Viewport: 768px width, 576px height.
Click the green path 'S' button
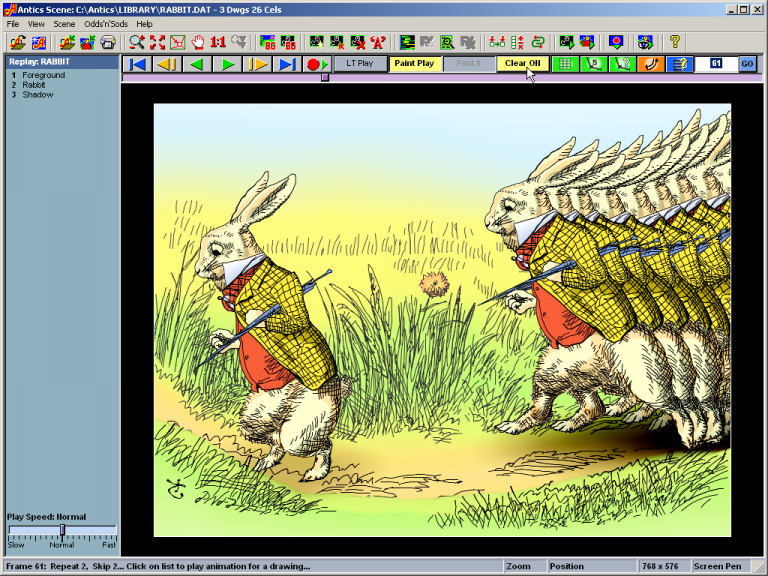click(594, 64)
